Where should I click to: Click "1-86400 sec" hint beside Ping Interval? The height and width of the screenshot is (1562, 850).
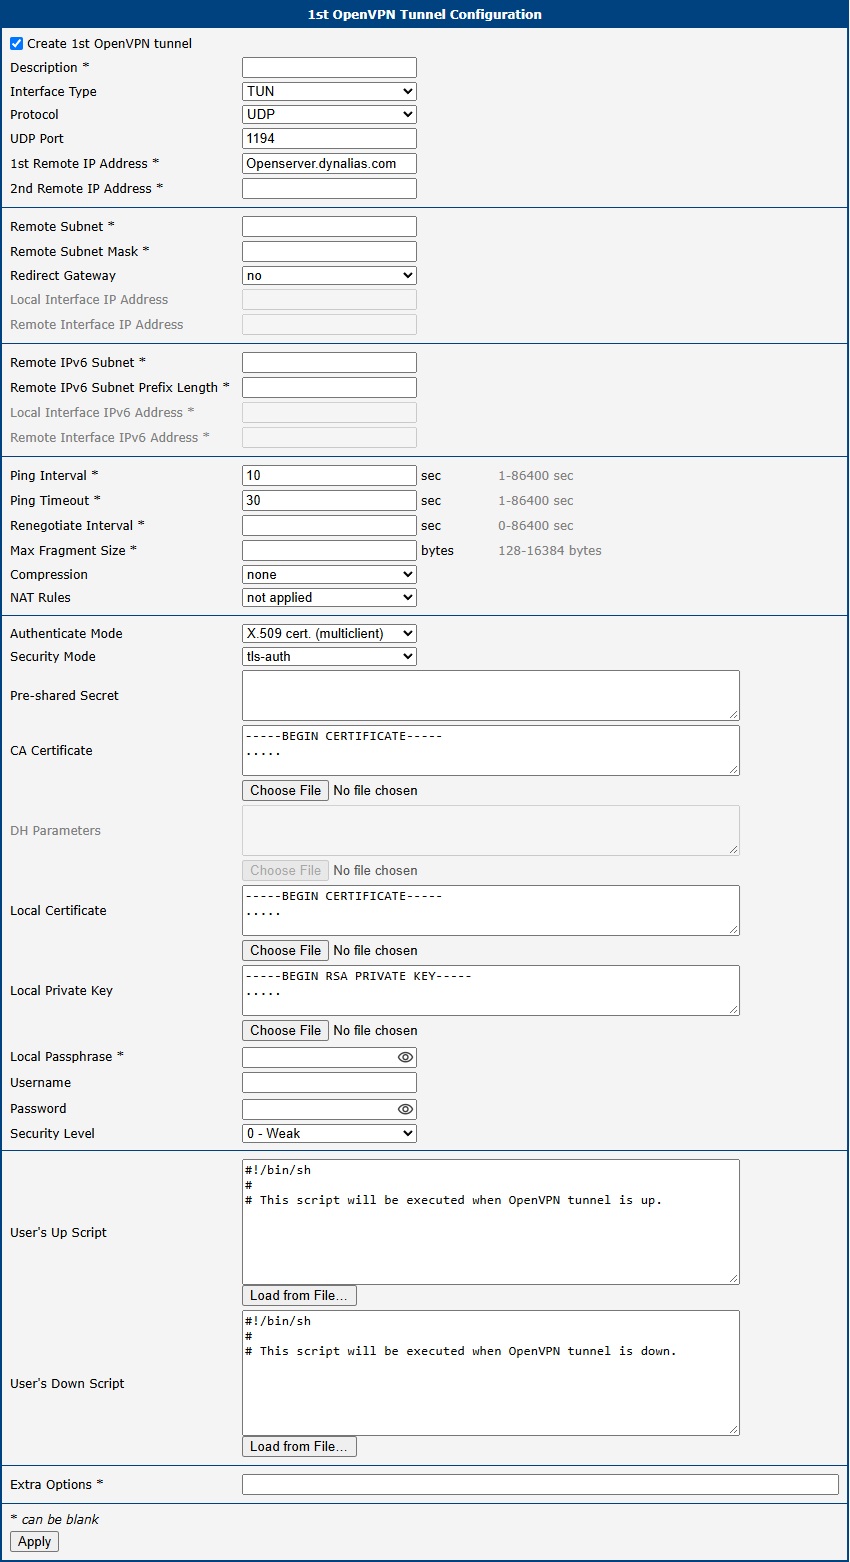click(536, 476)
